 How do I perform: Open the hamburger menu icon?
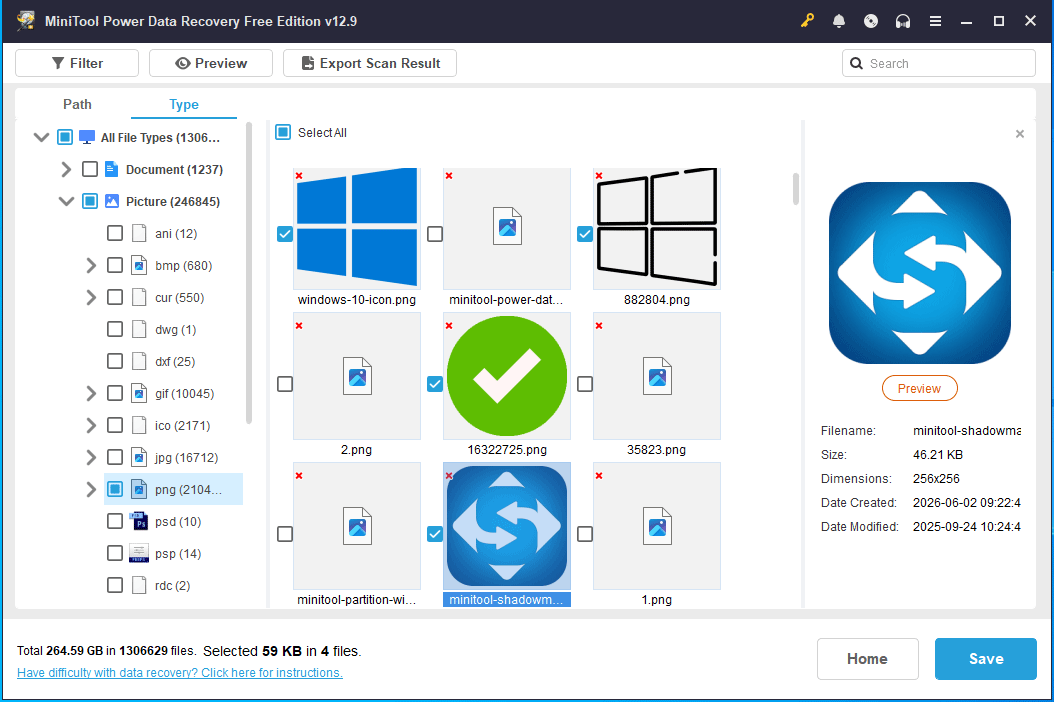[x=935, y=21]
